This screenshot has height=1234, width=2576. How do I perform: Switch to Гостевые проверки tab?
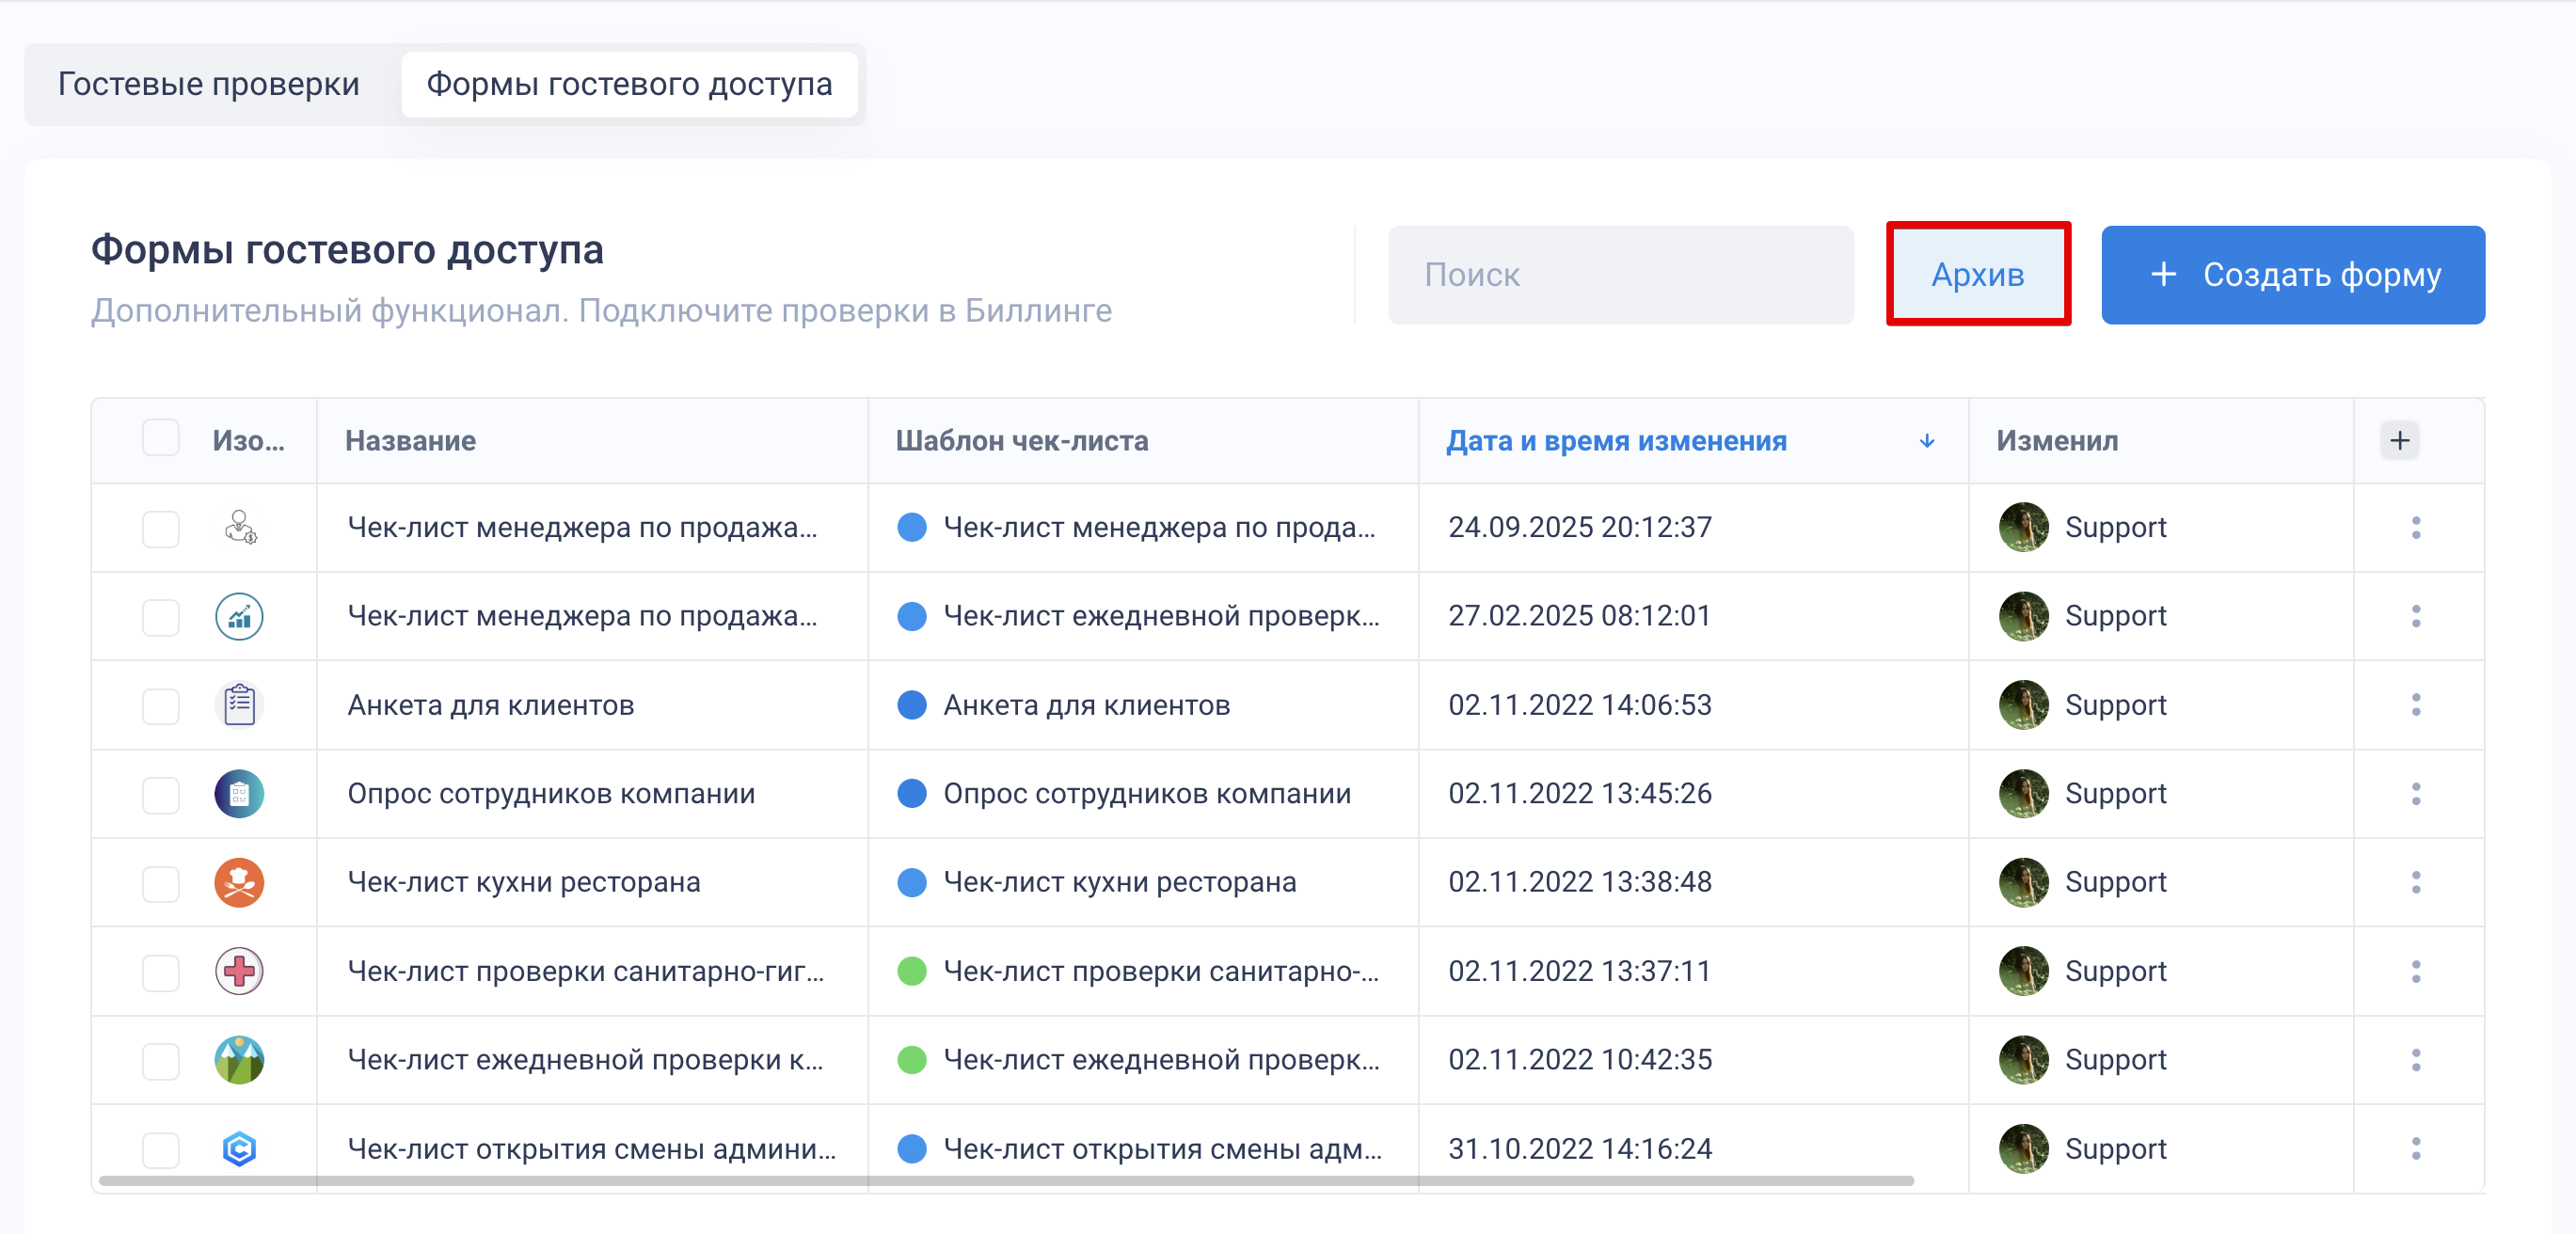[208, 84]
